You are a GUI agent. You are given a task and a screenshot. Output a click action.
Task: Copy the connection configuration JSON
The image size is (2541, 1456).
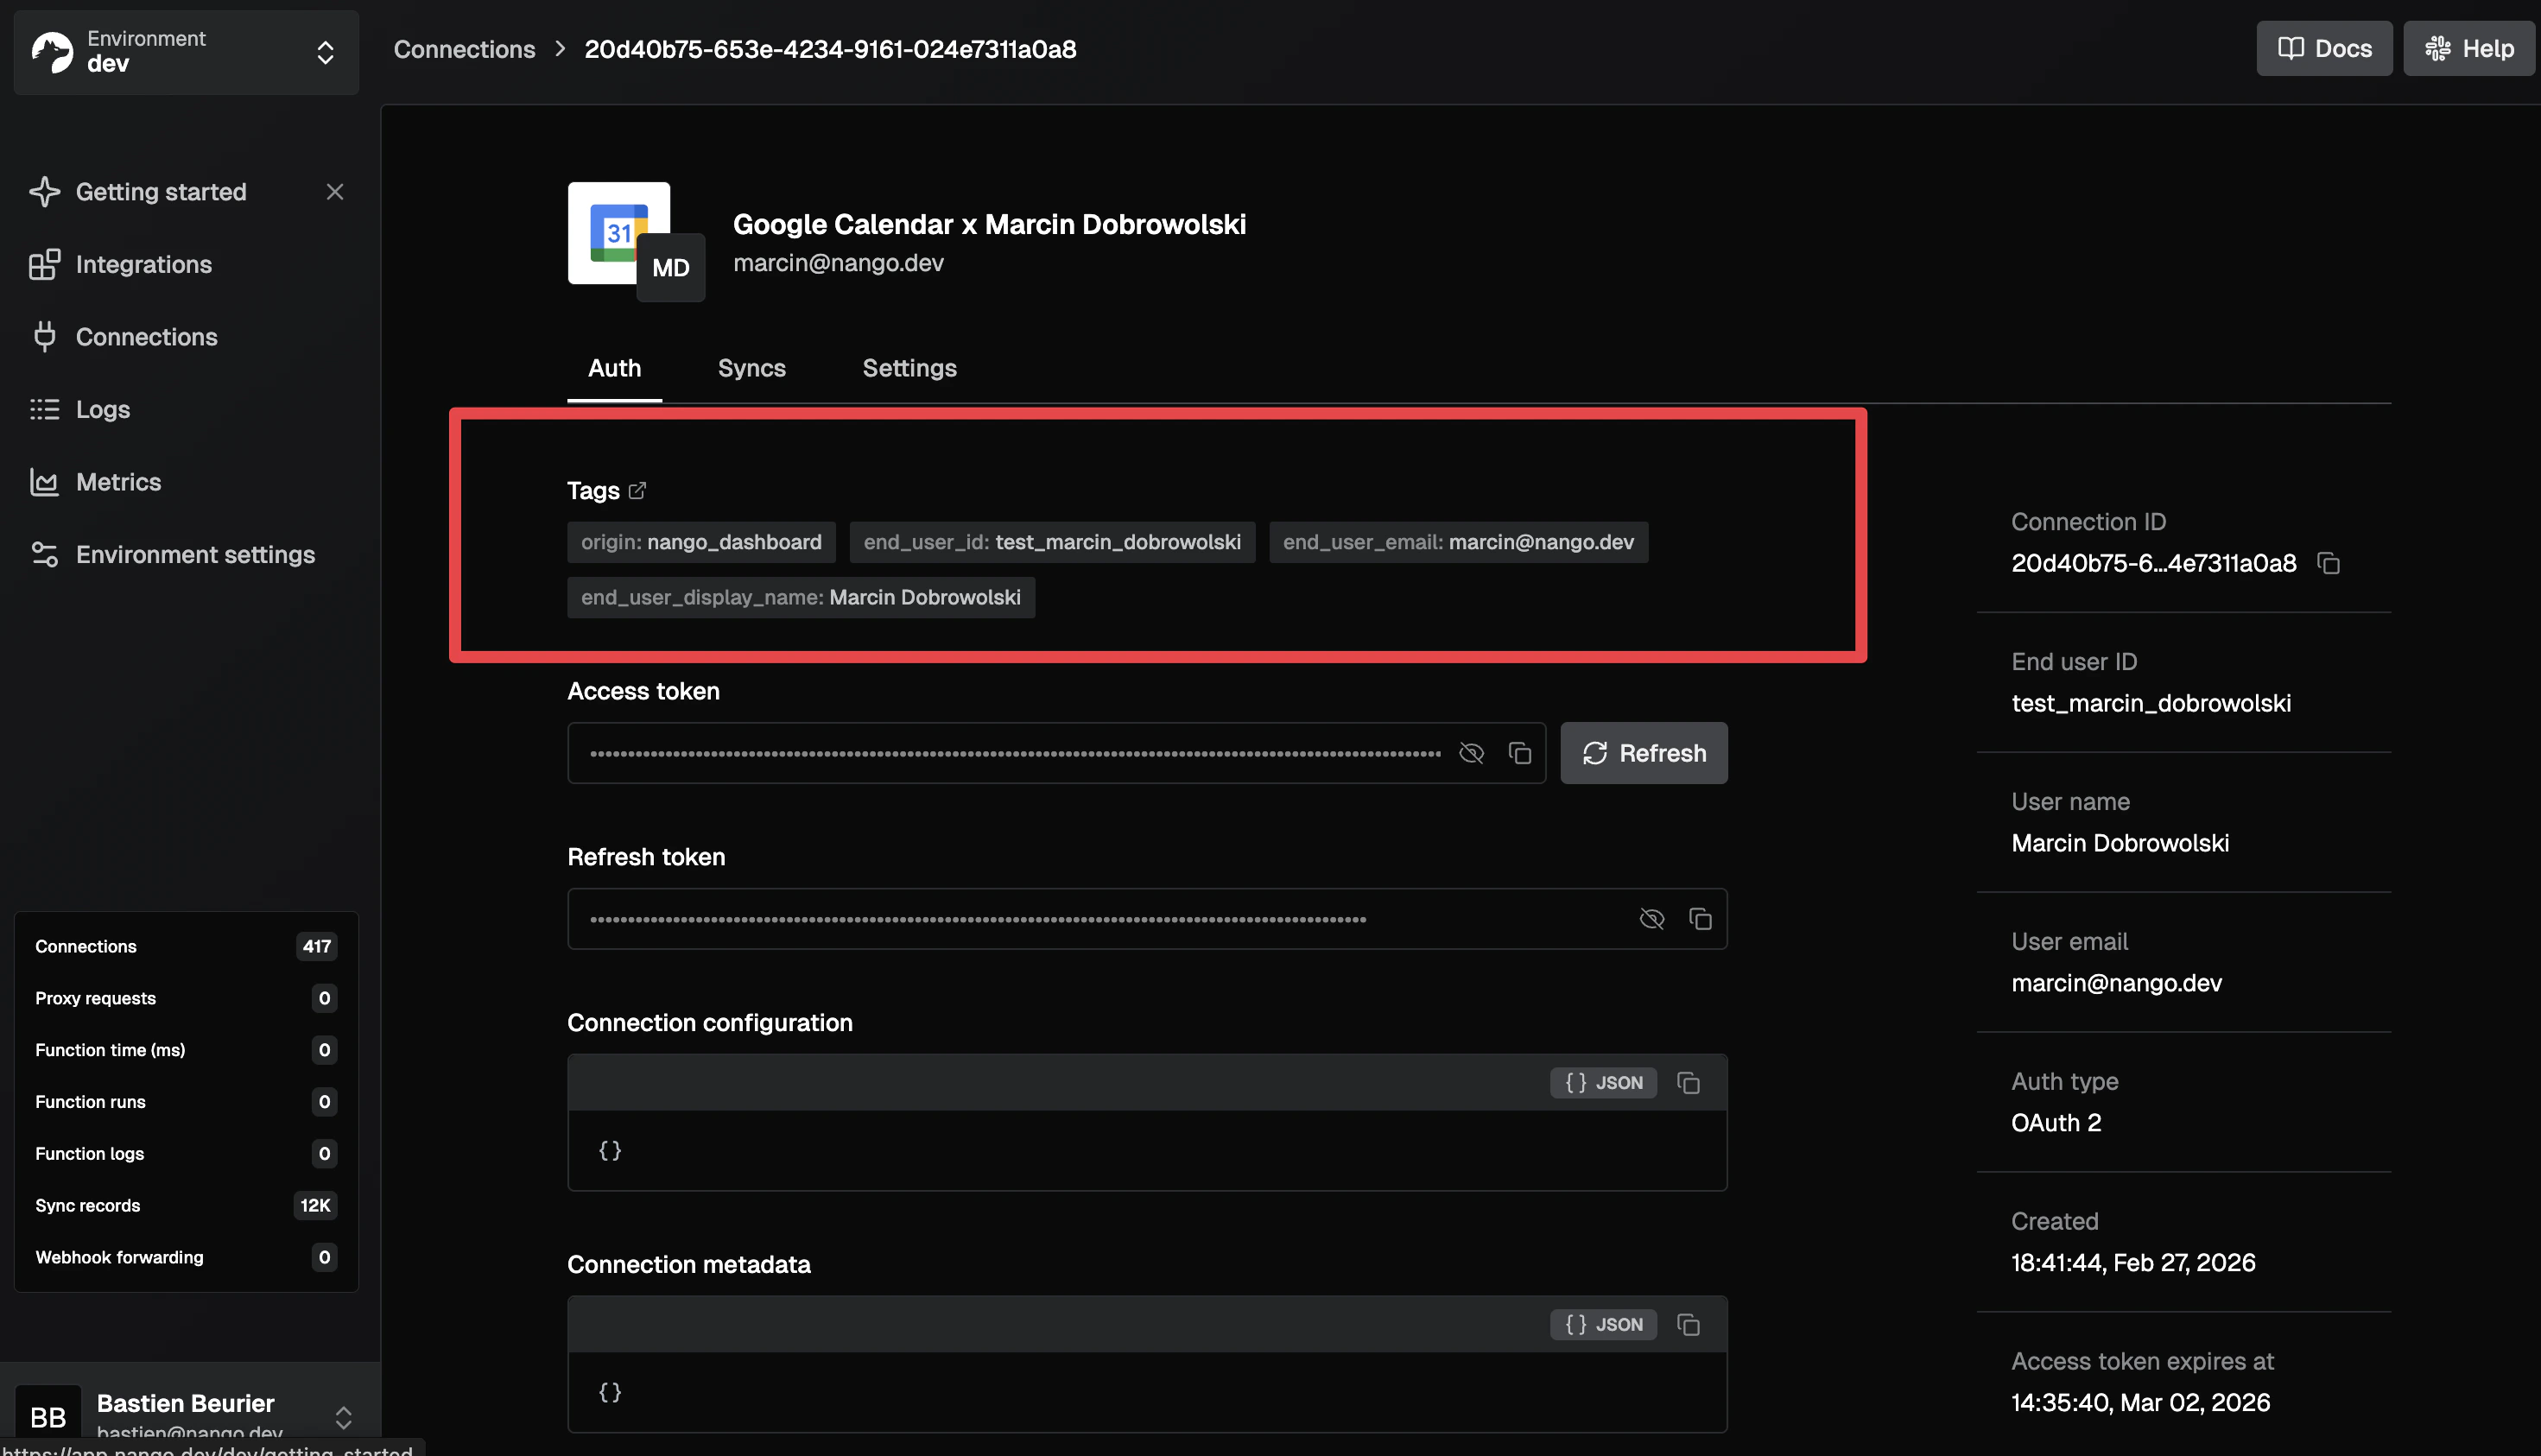1688,1082
